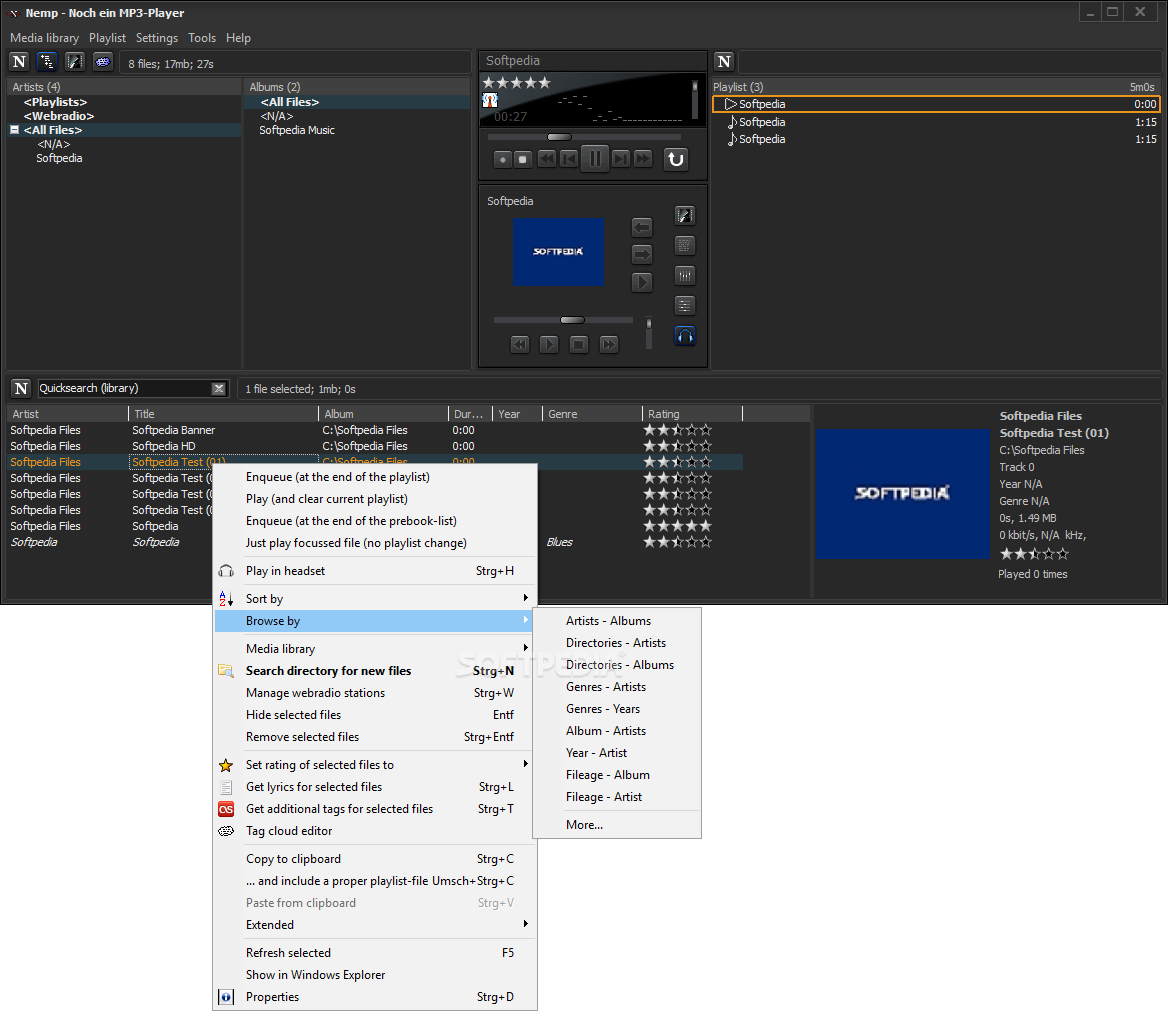Click inside the Quicksearch (library) input field
Screen dimensions: 1168x1011
click(x=124, y=388)
